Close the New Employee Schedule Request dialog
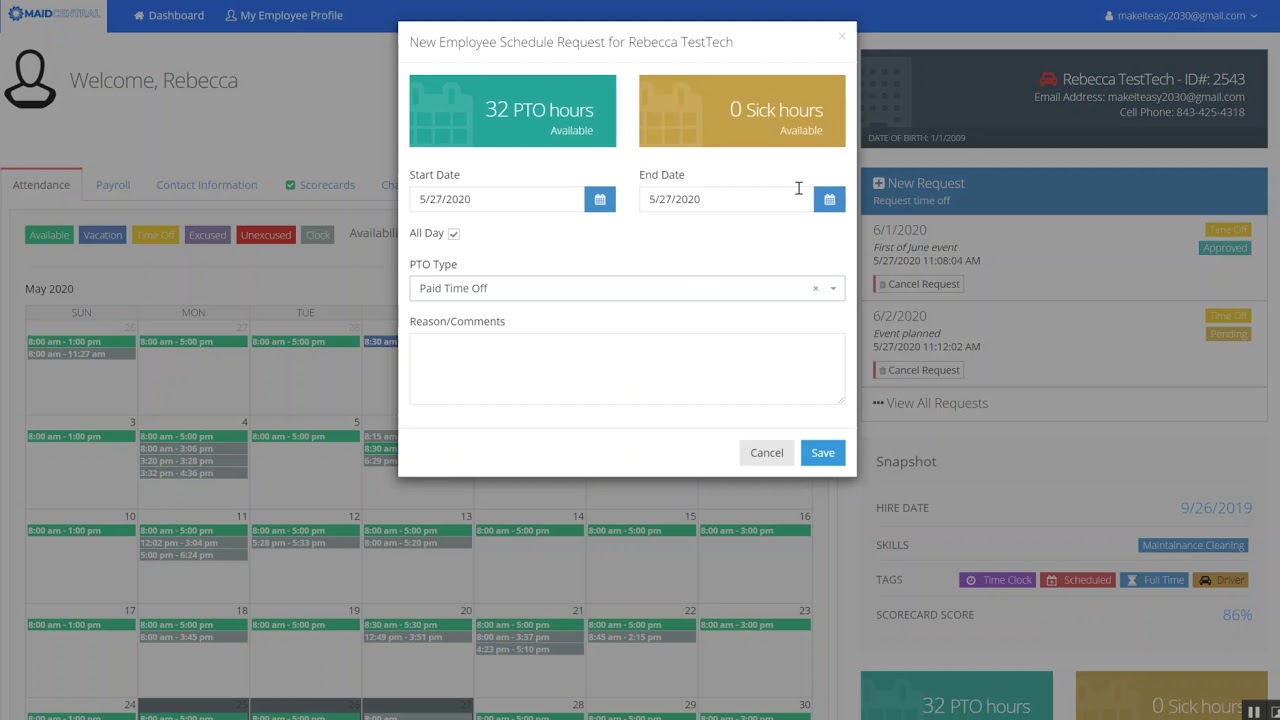The image size is (1280, 720). pos(842,36)
